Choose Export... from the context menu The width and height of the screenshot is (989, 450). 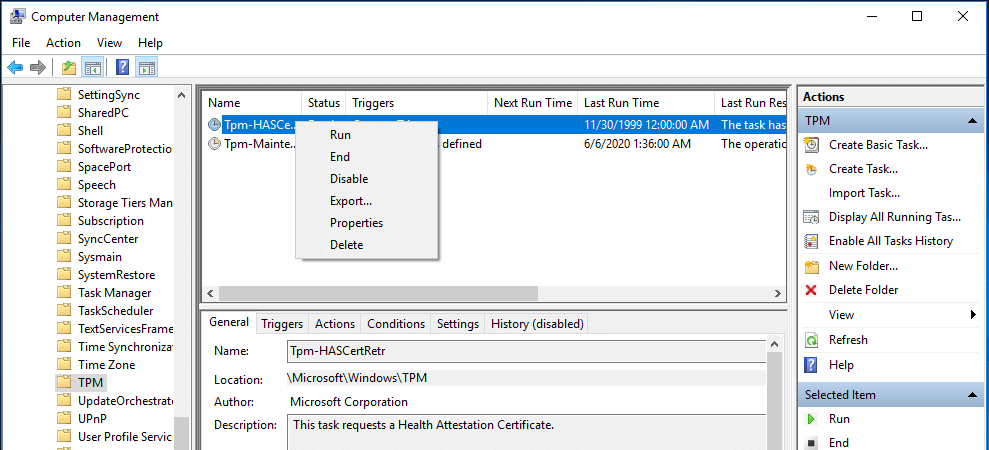[x=367, y=201]
